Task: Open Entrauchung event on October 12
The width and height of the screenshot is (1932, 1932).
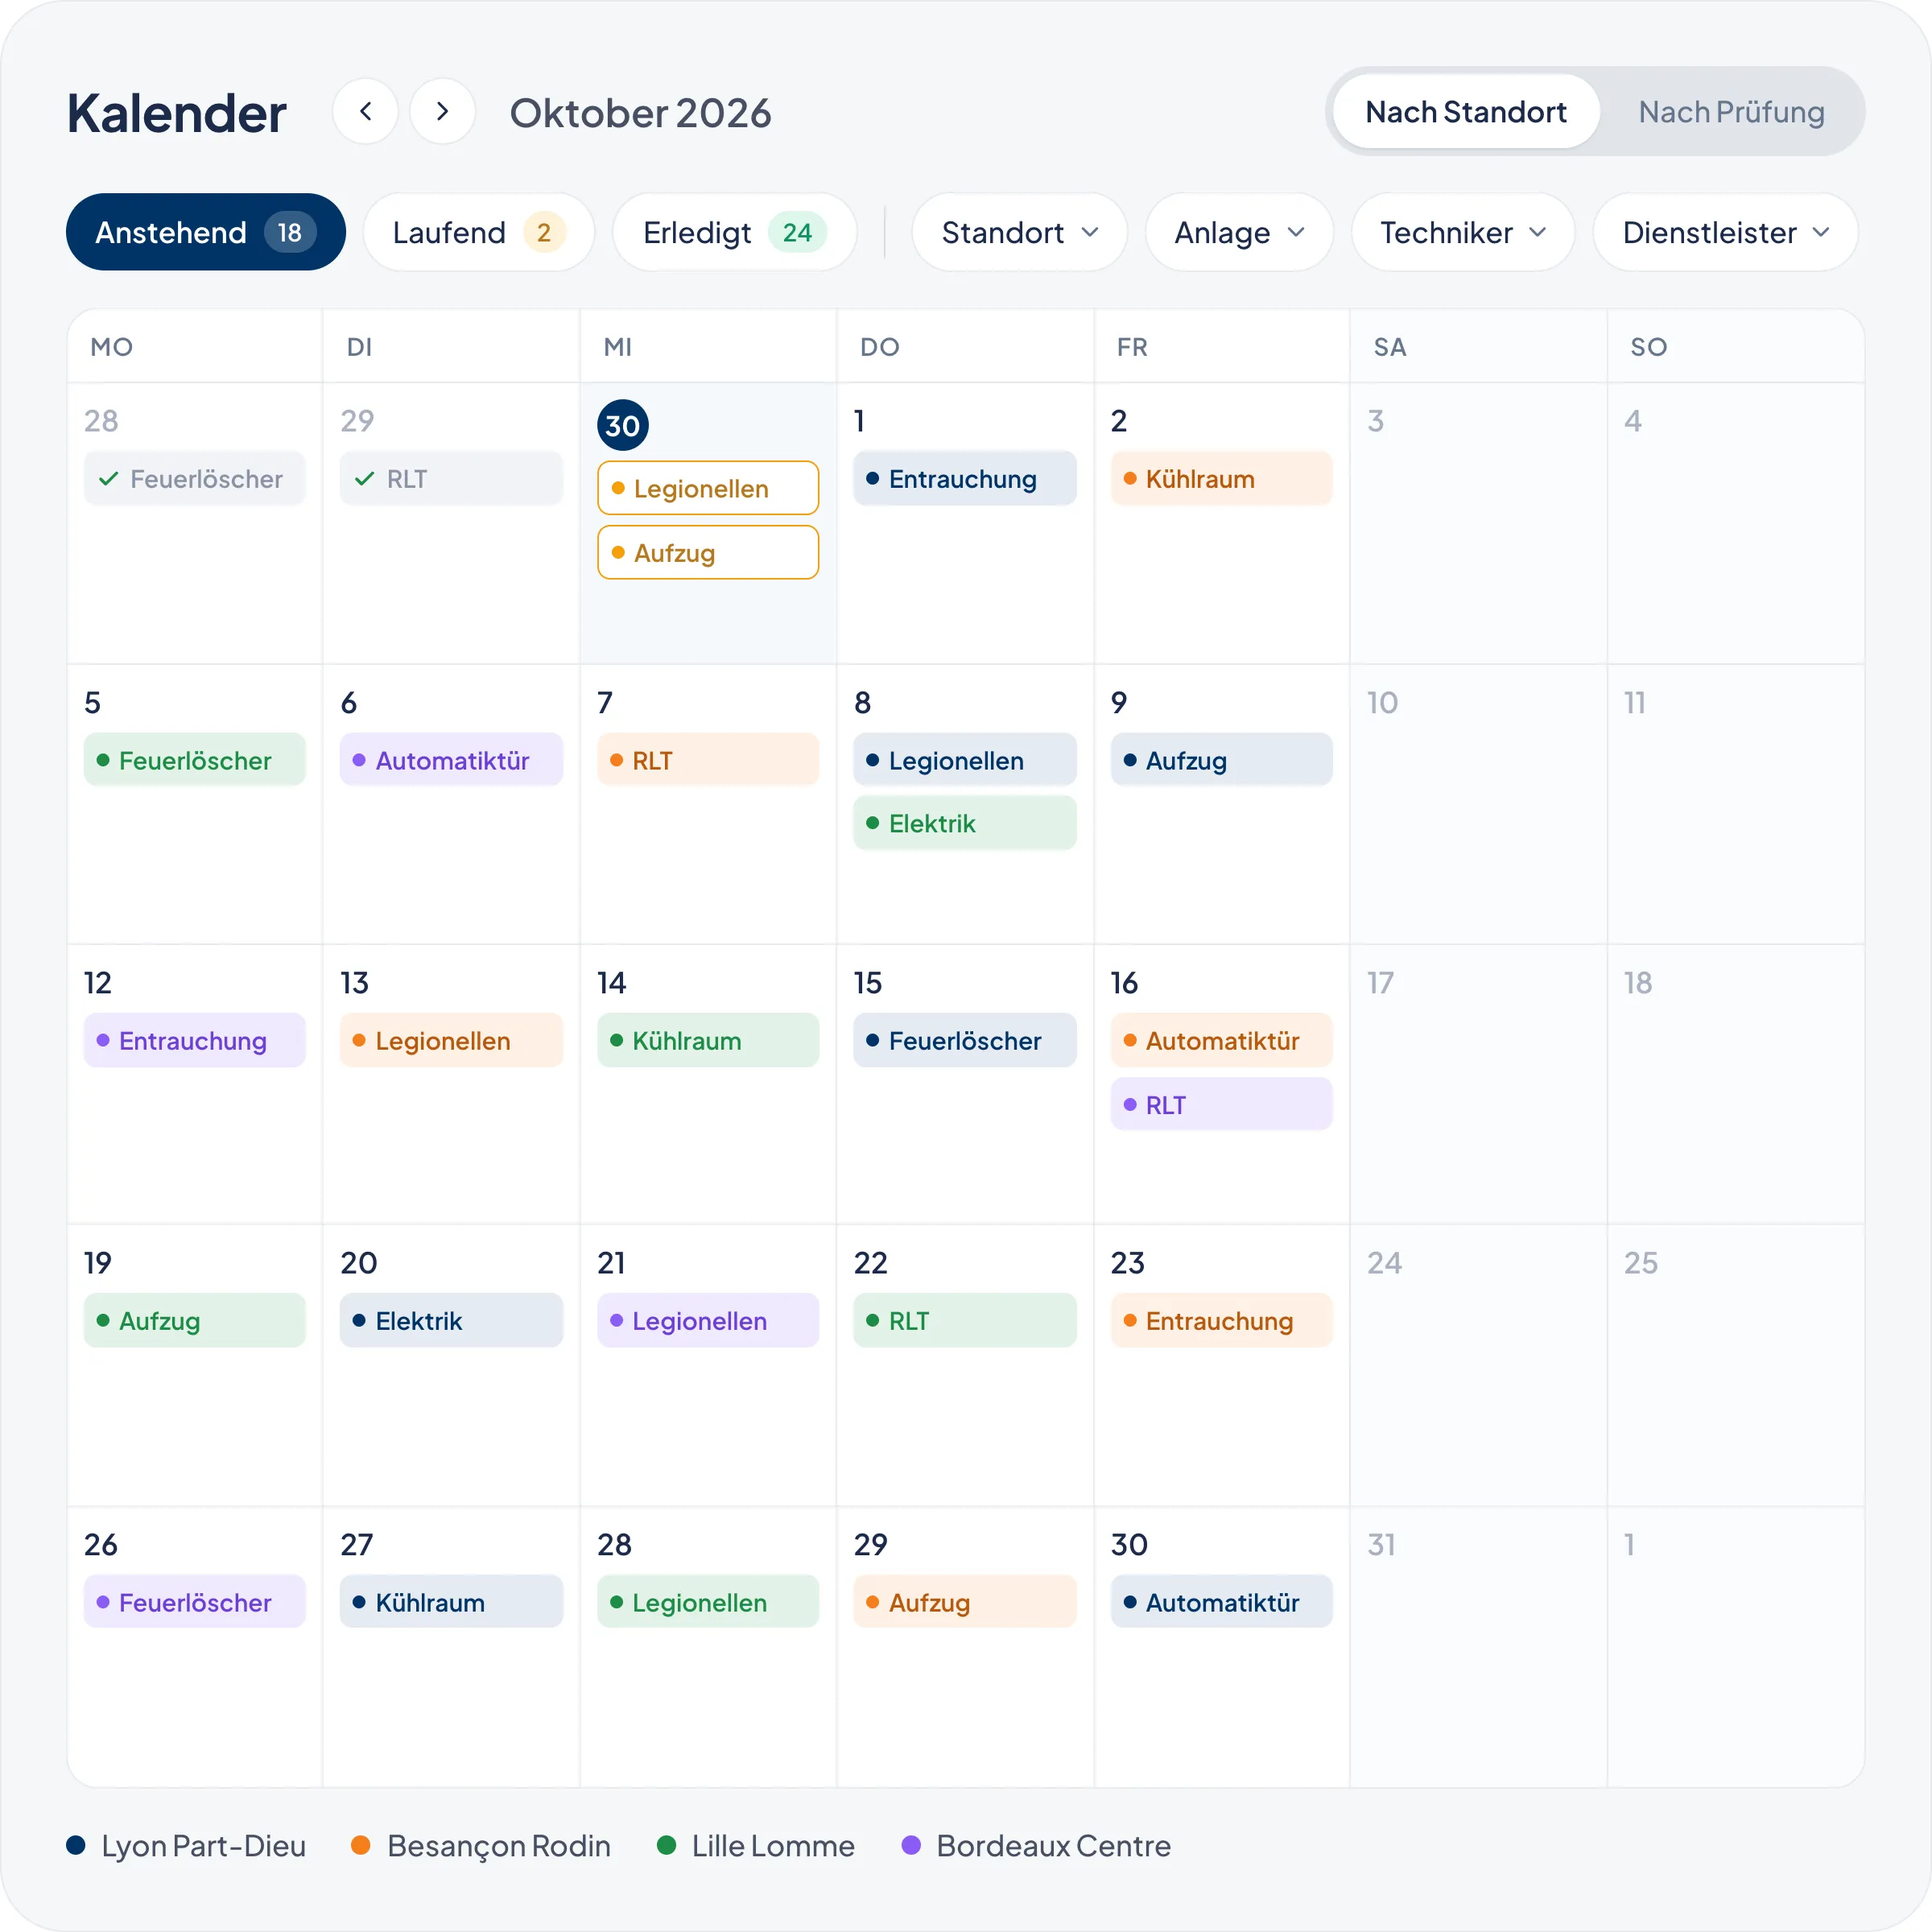Action: coord(194,1040)
